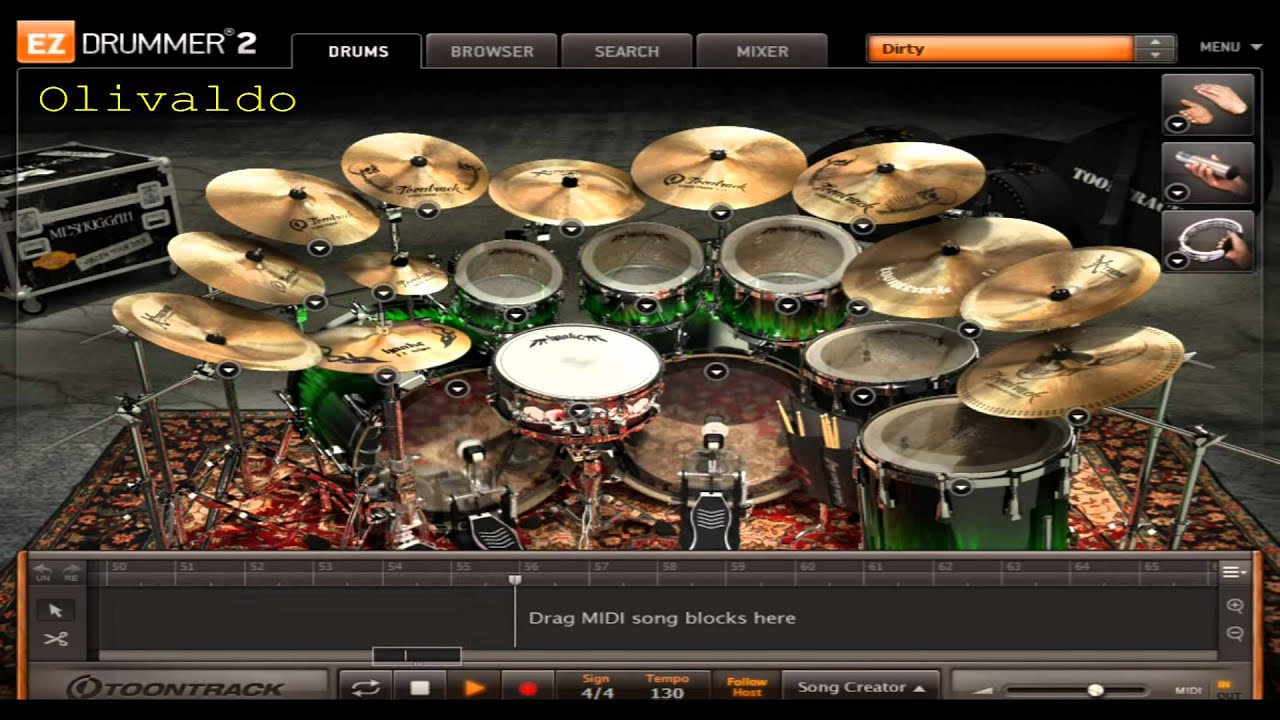Viewport: 1280px width, 720px height.
Task: Switch to the Mixer tab
Action: pyautogui.click(x=762, y=51)
